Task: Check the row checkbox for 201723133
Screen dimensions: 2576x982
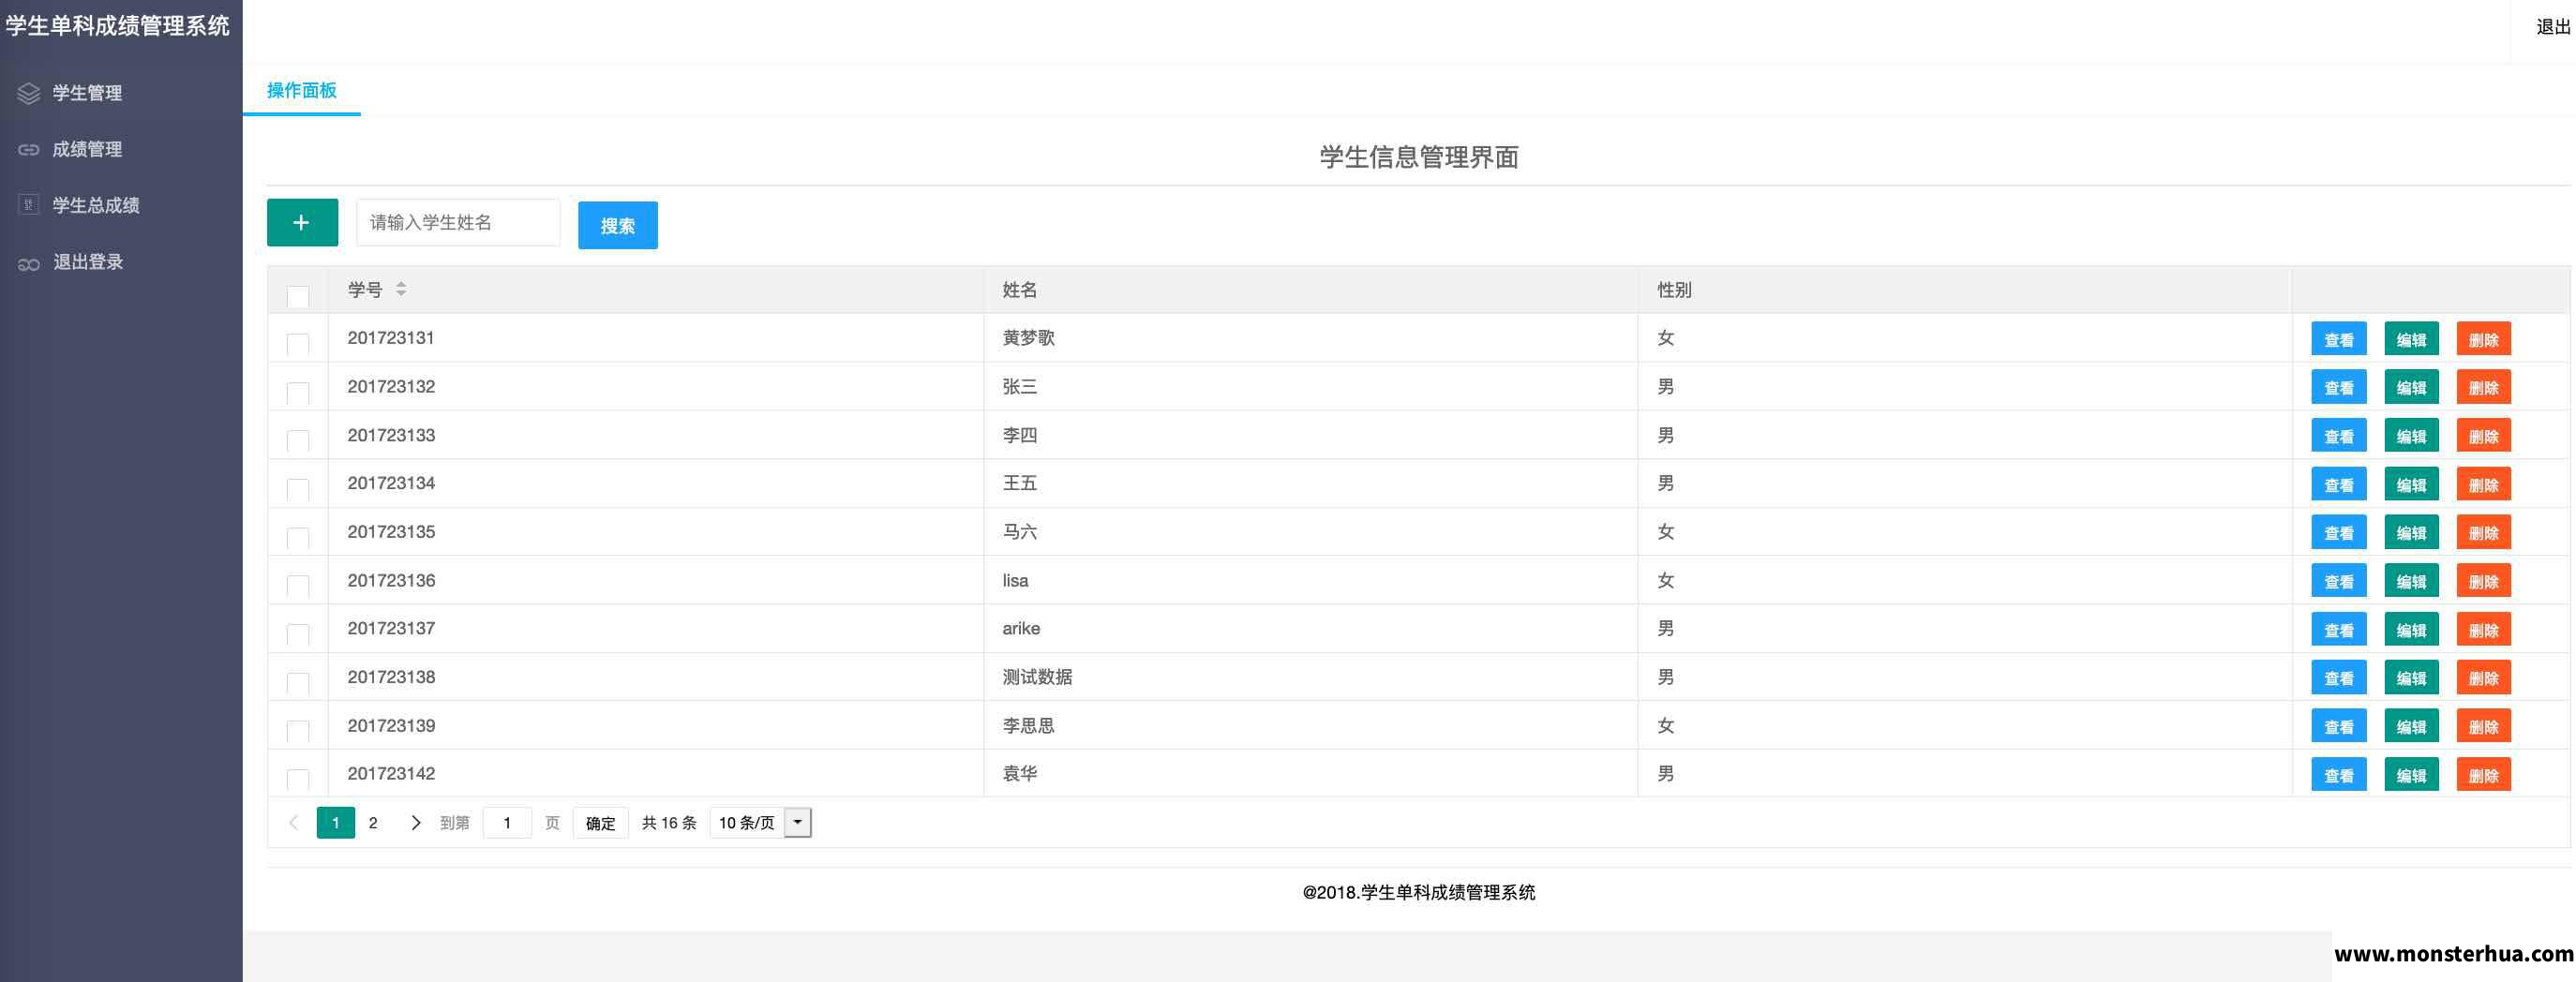Action: [298, 441]
